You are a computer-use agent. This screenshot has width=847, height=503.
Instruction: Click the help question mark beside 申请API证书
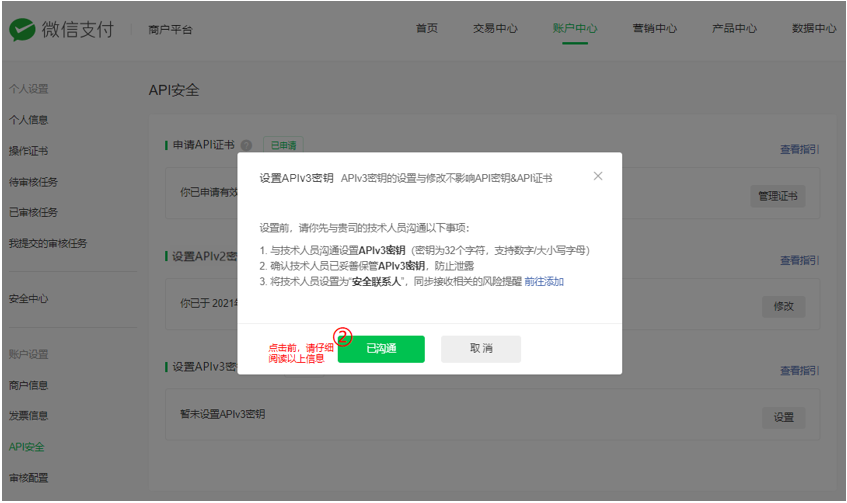(246, 146)
